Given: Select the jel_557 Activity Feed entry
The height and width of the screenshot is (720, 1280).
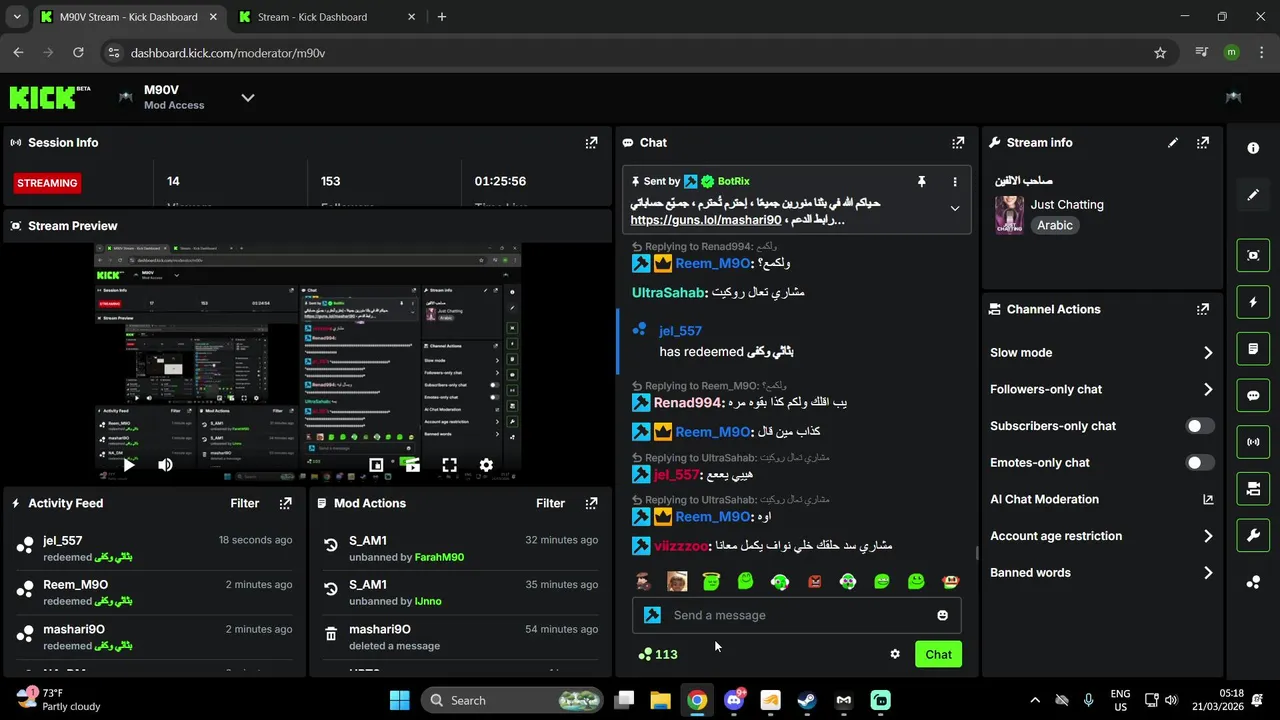Looking at the screenshot, I should tap(155, 549).
